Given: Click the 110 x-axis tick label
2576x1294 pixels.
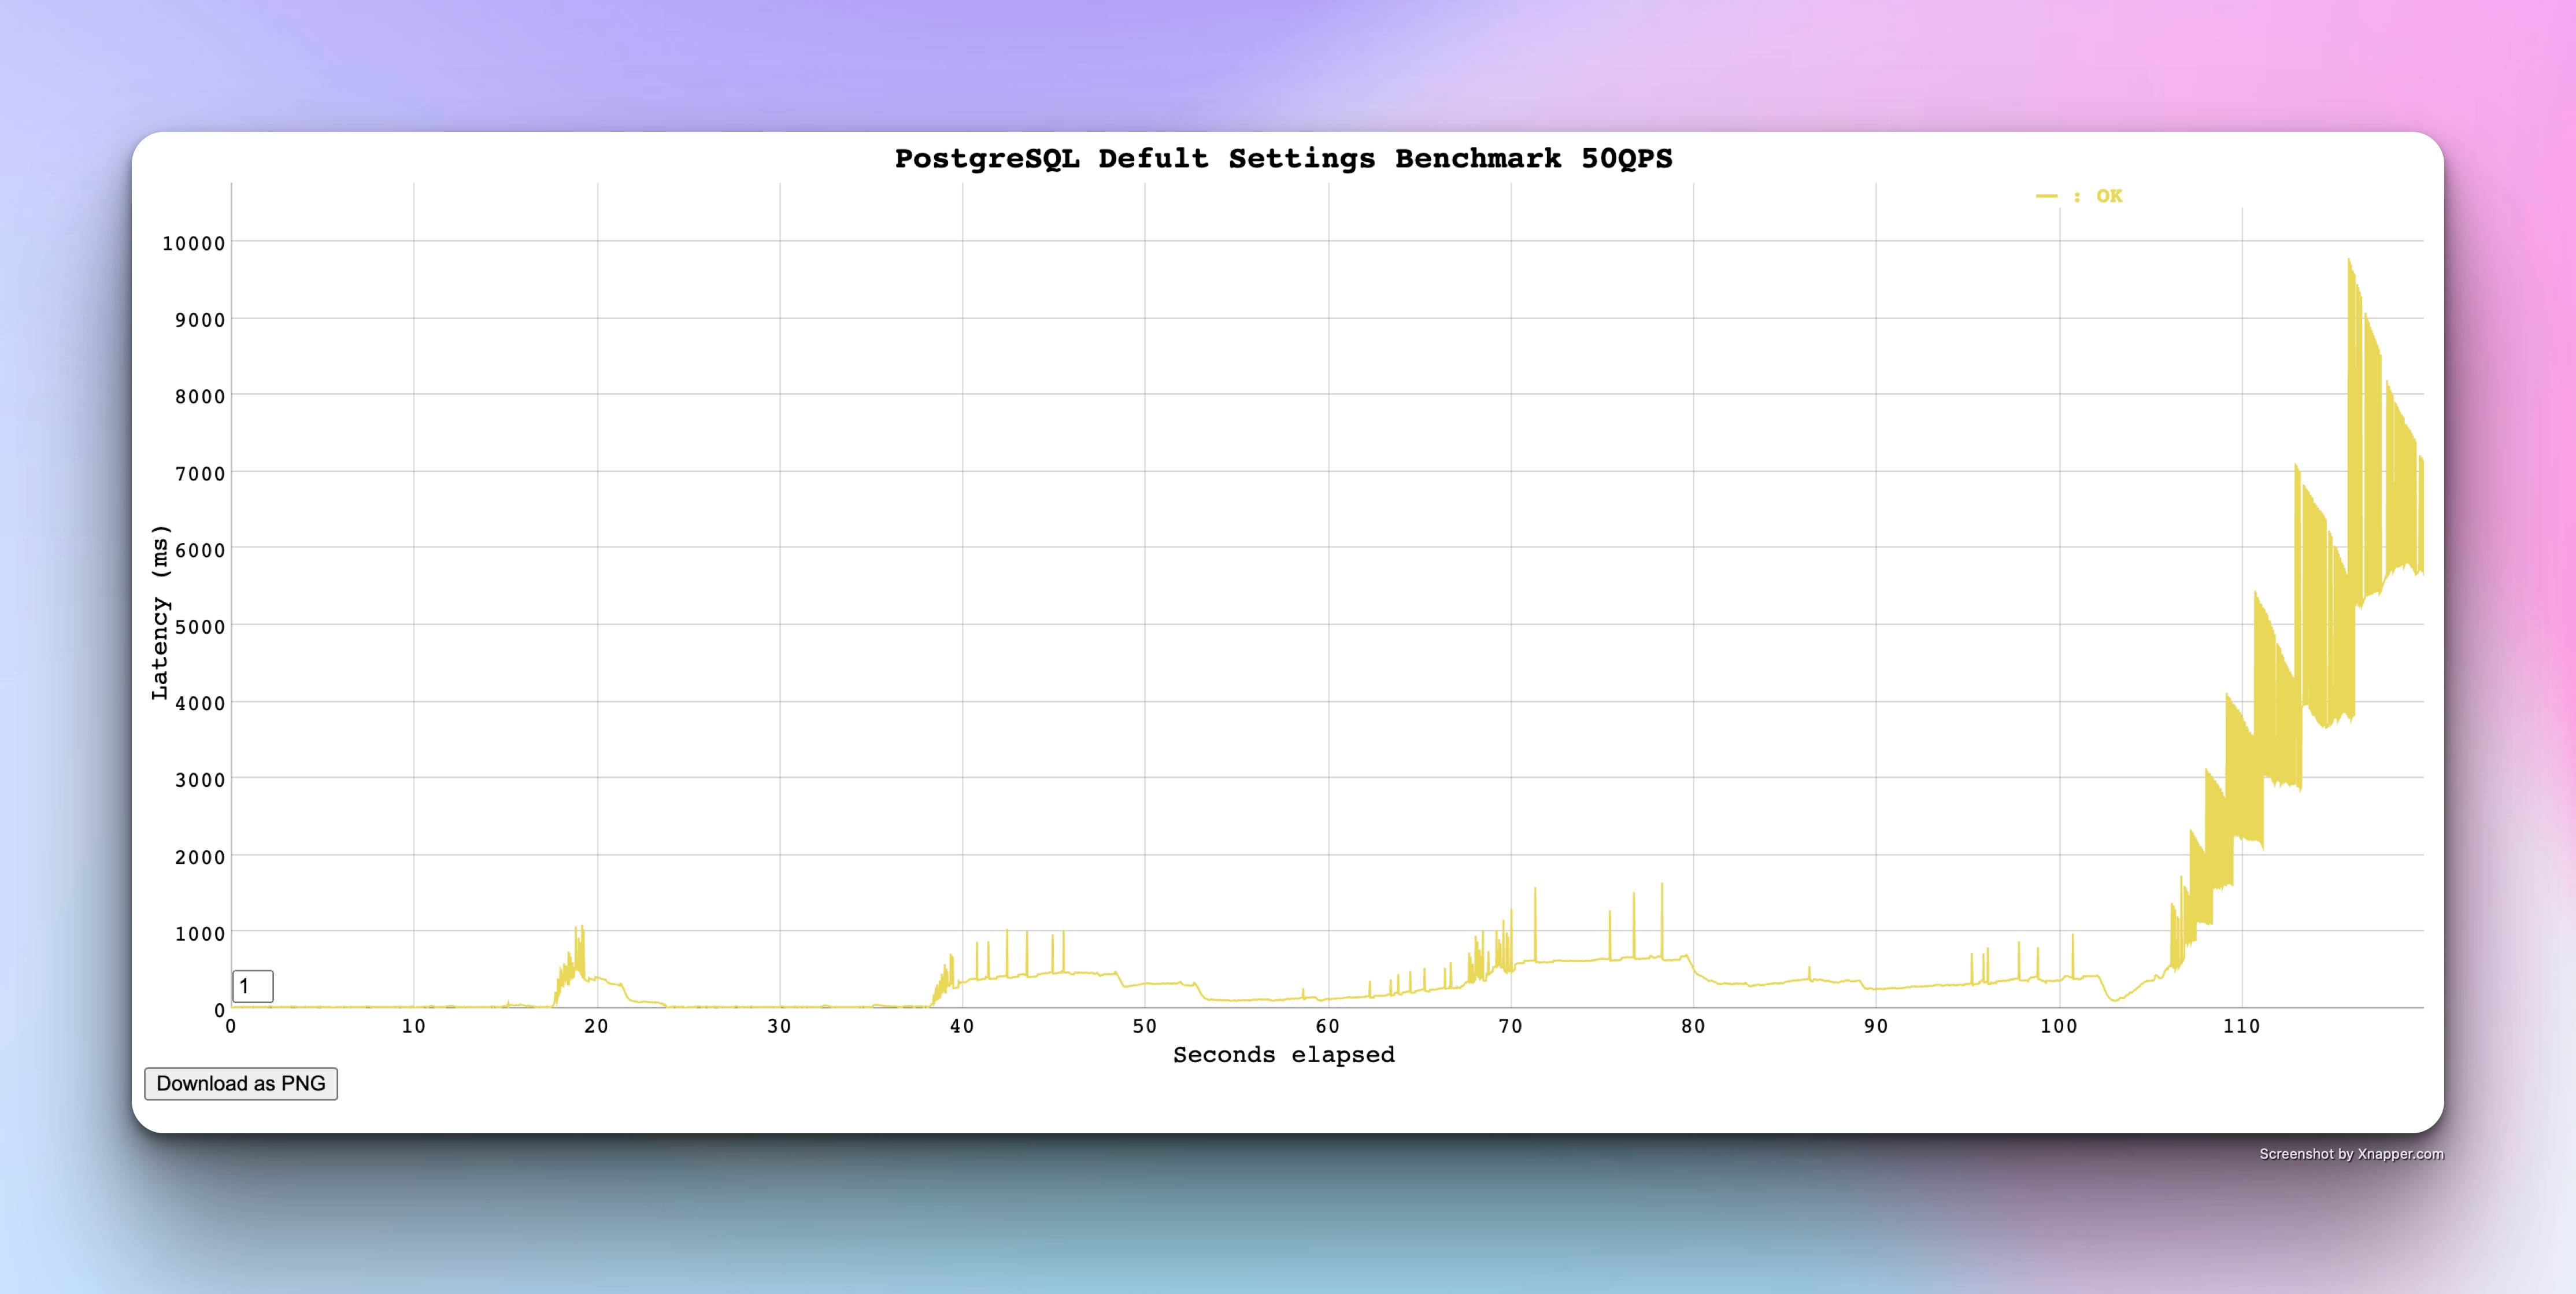Looking at the screenshot, I should (x=2241, y=1026).
